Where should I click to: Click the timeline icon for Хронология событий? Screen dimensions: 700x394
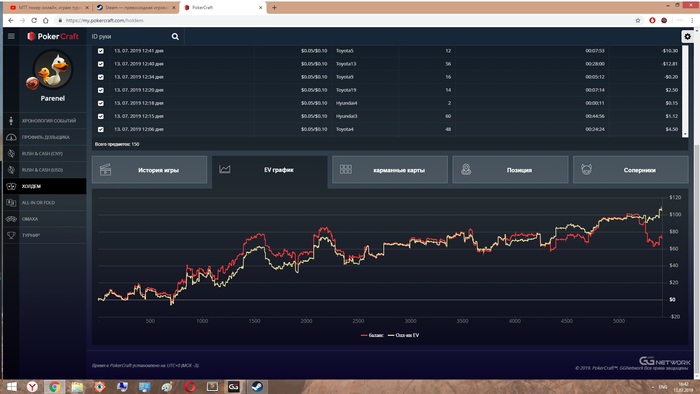pos(11,120)
